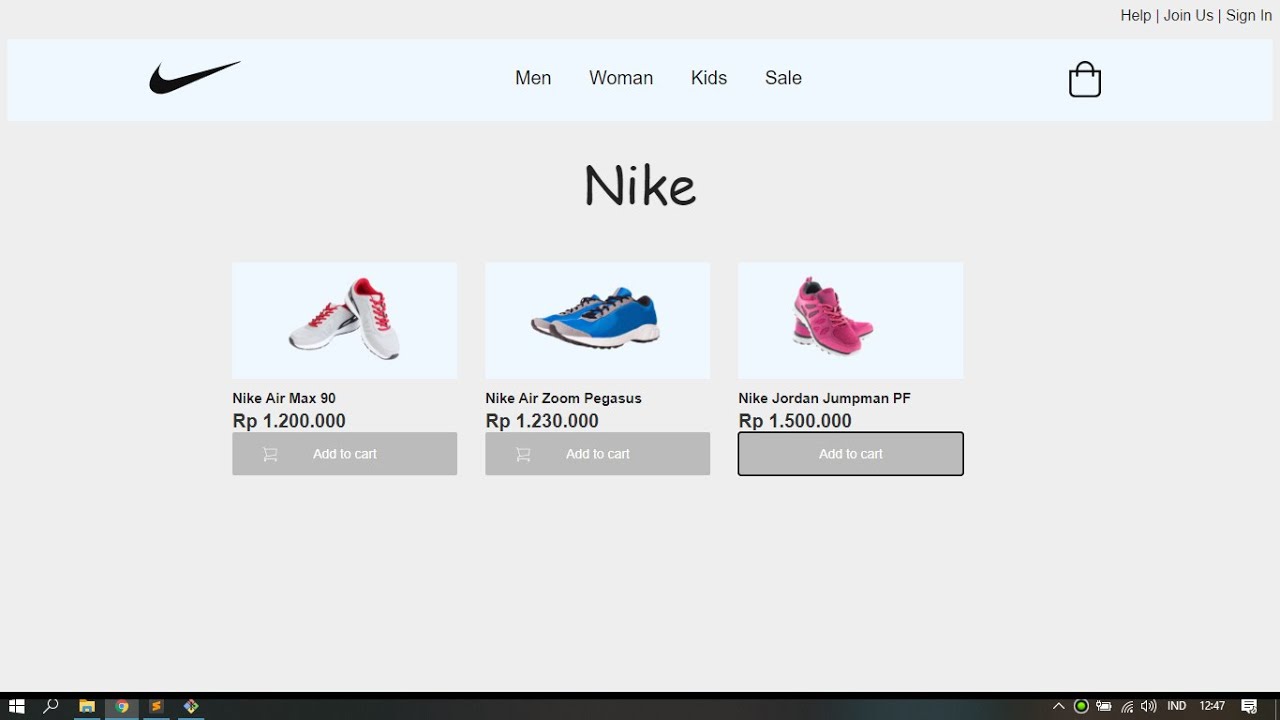Click the pink sneaker image
1280x720 pixels.
851,321
